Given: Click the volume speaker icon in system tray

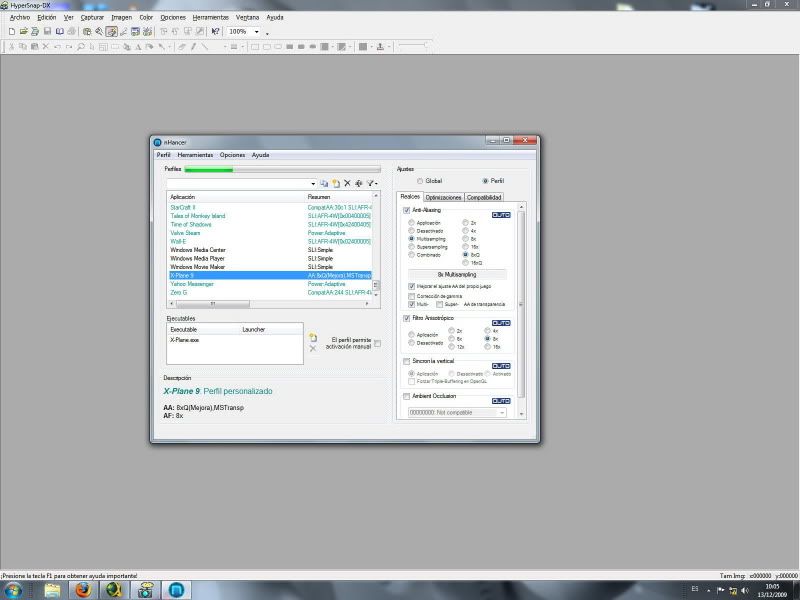Looking at the screenshot, I should pyautogui.click(x=745, y=590).
